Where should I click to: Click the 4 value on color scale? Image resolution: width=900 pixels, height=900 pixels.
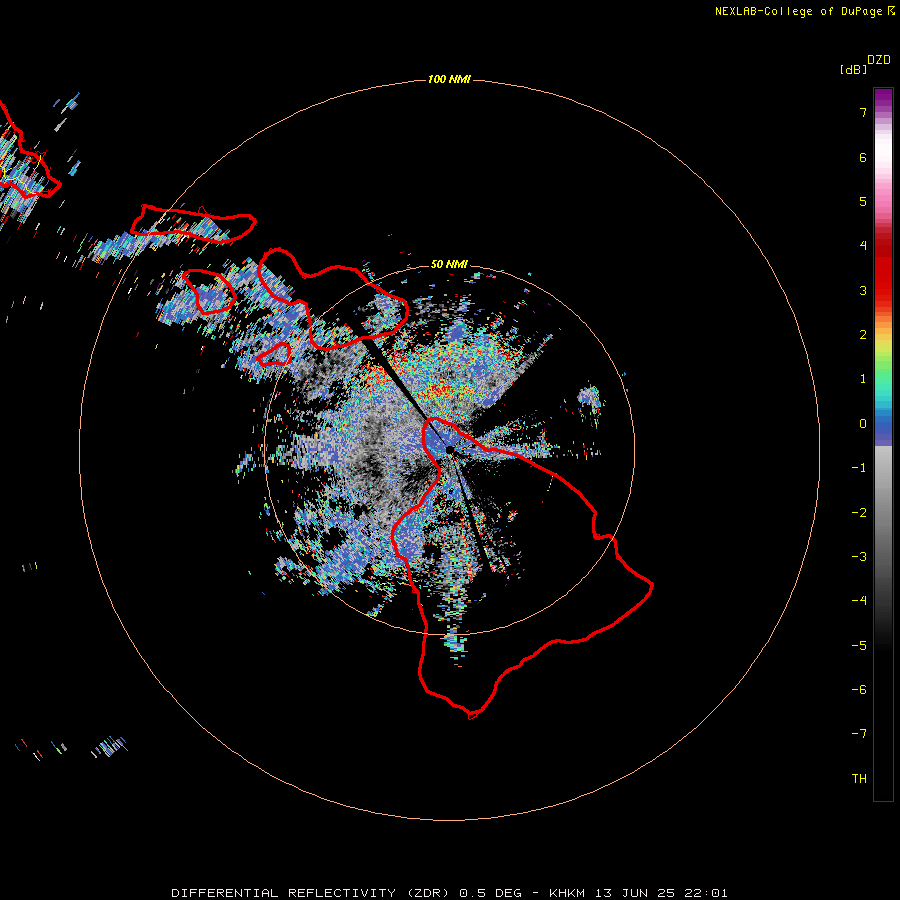(863, 246)
